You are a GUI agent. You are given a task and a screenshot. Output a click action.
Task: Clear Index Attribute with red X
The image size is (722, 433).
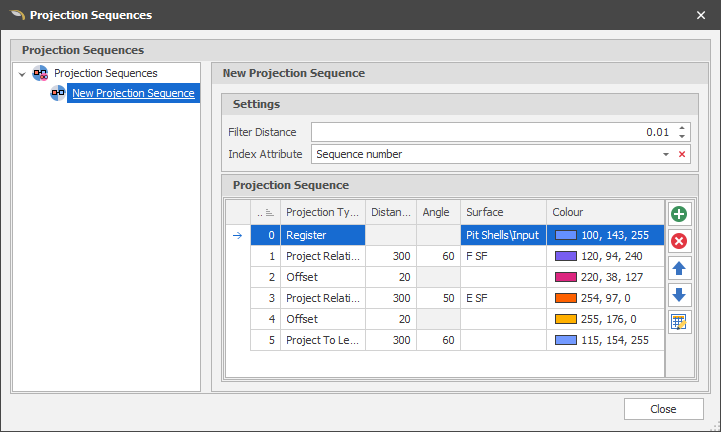click(682, 154)
